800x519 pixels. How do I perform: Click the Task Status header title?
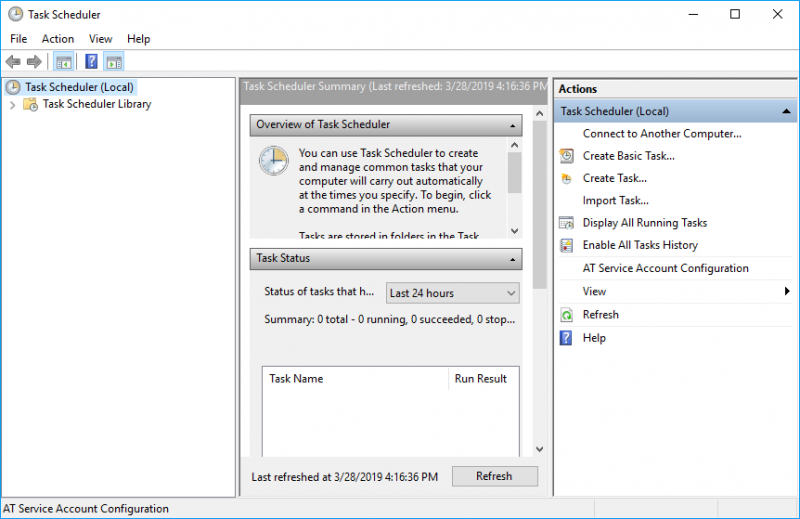[x=283, y=258]
